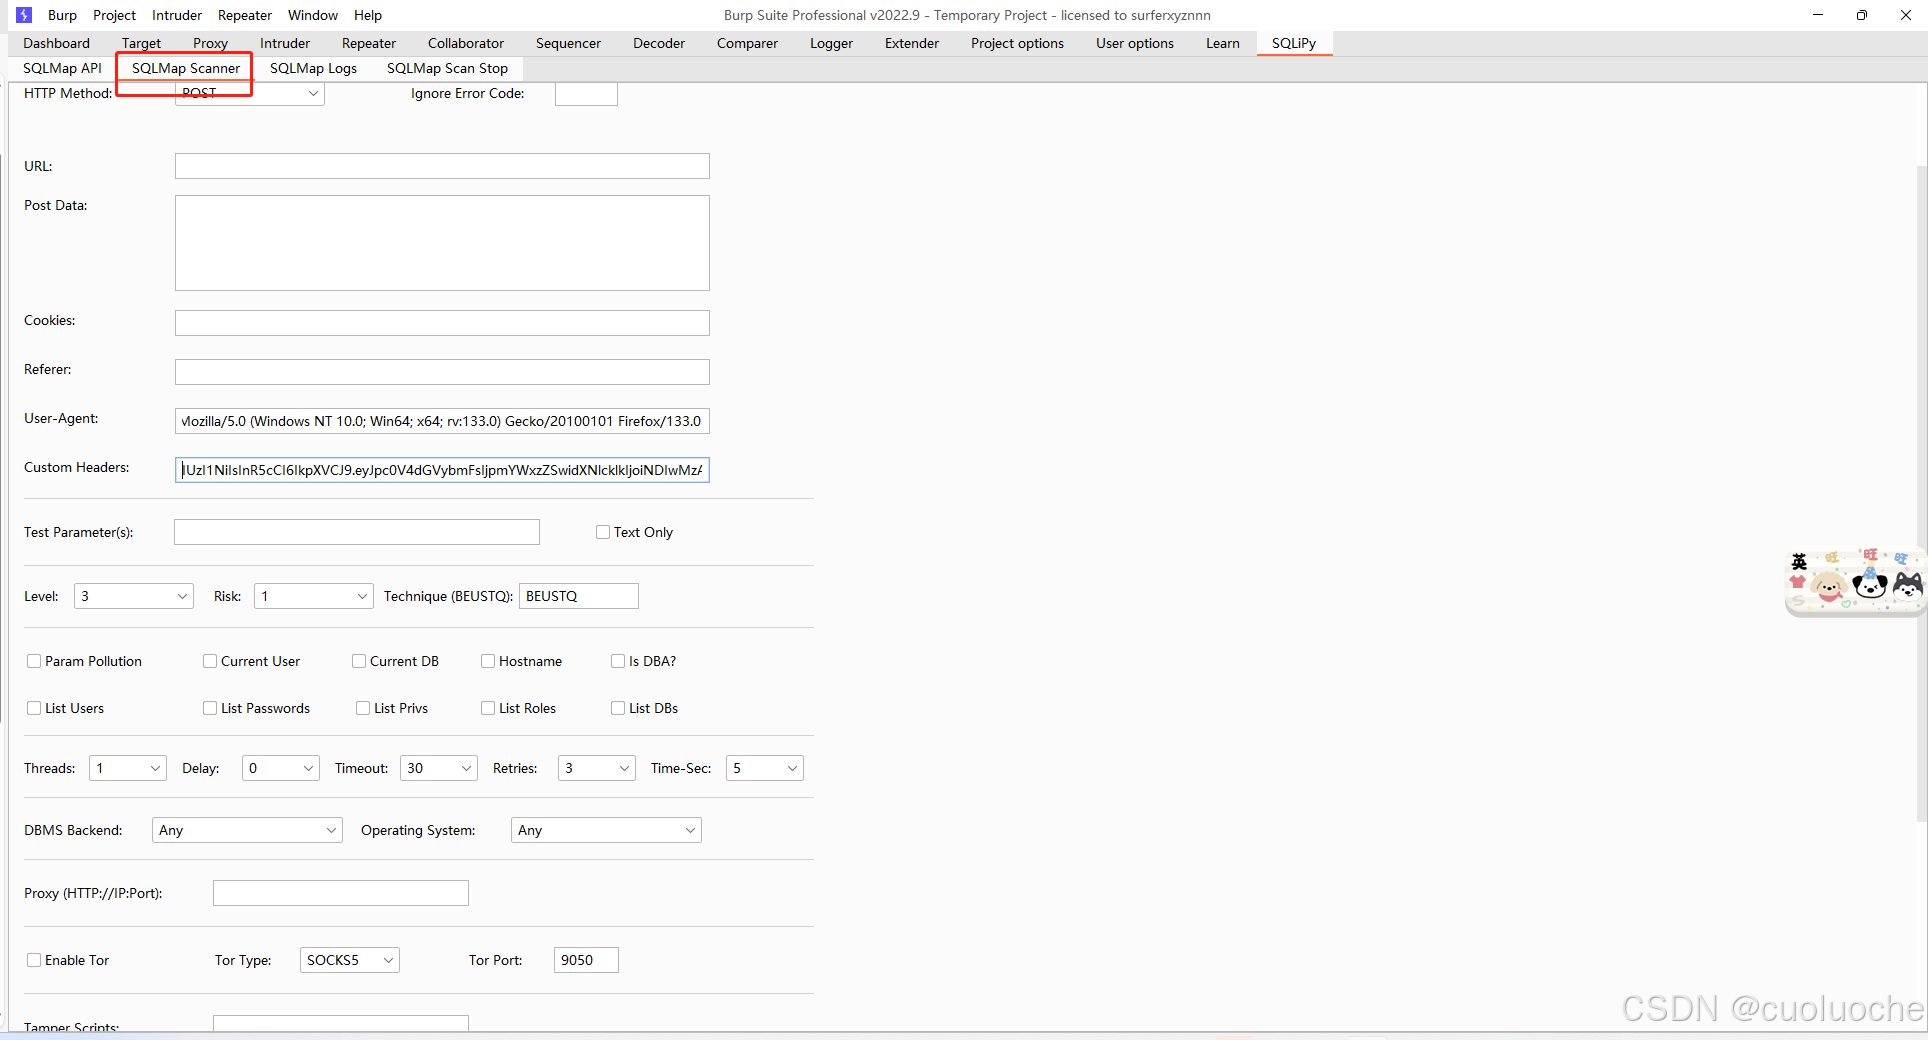Expand the DBMS Backend dropdown
This screenshot has height=1040, width=1928.
[247, 830]
